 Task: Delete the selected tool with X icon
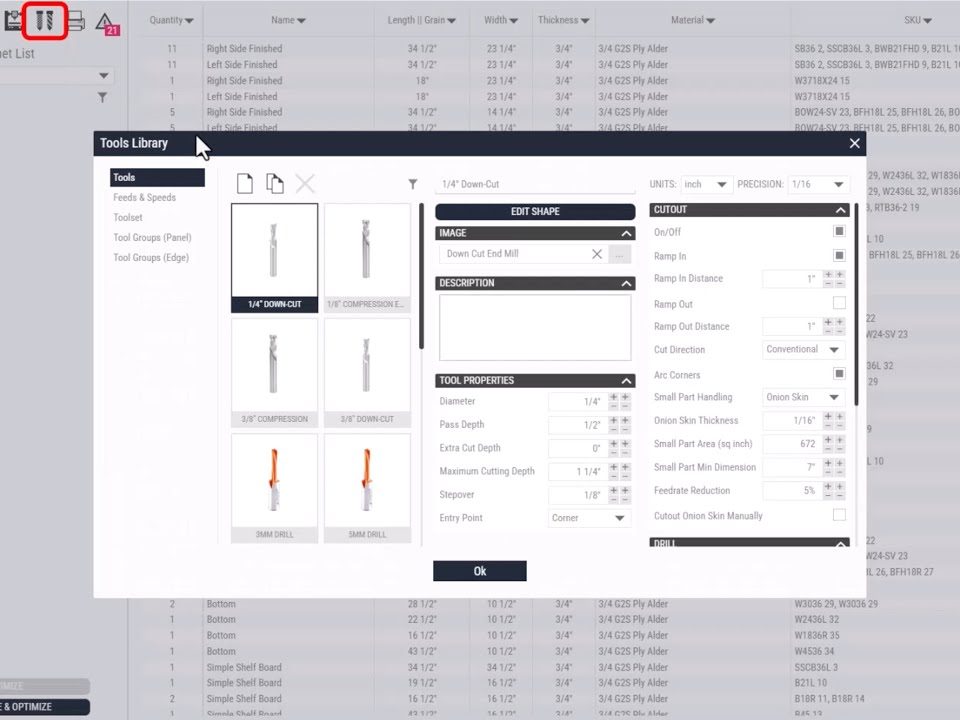tap(305, 183)
